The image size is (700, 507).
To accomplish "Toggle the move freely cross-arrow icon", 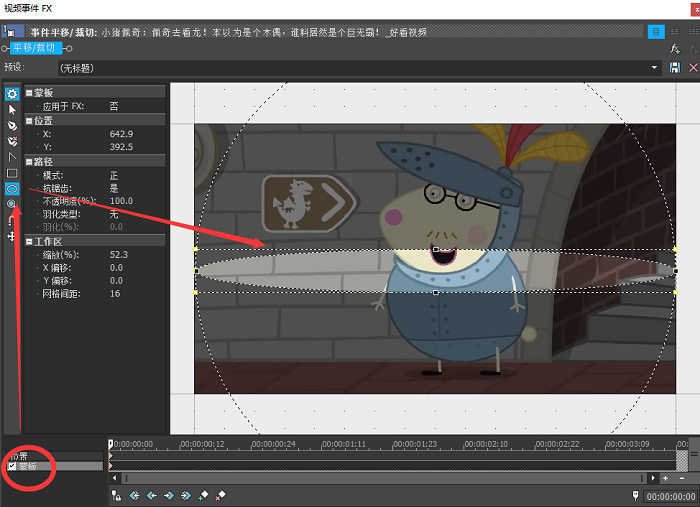I will [12, 236].
